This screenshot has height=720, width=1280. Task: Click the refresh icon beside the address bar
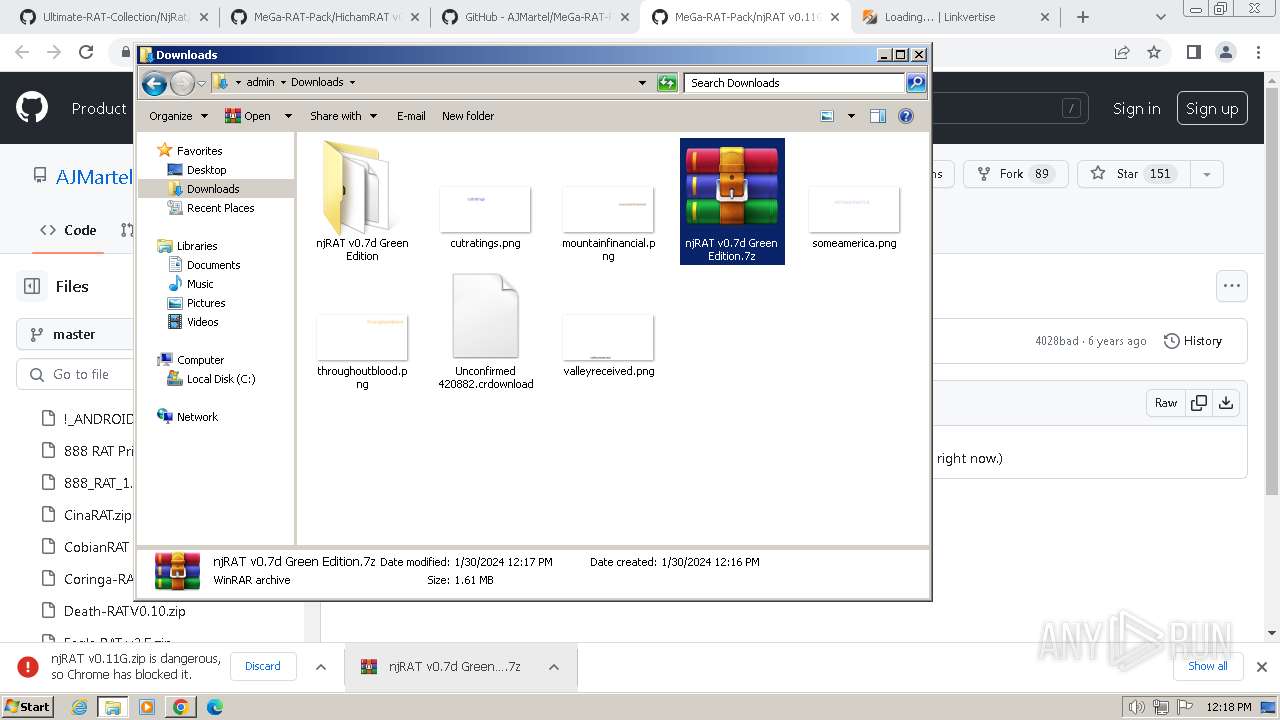[x=667, y=83]
